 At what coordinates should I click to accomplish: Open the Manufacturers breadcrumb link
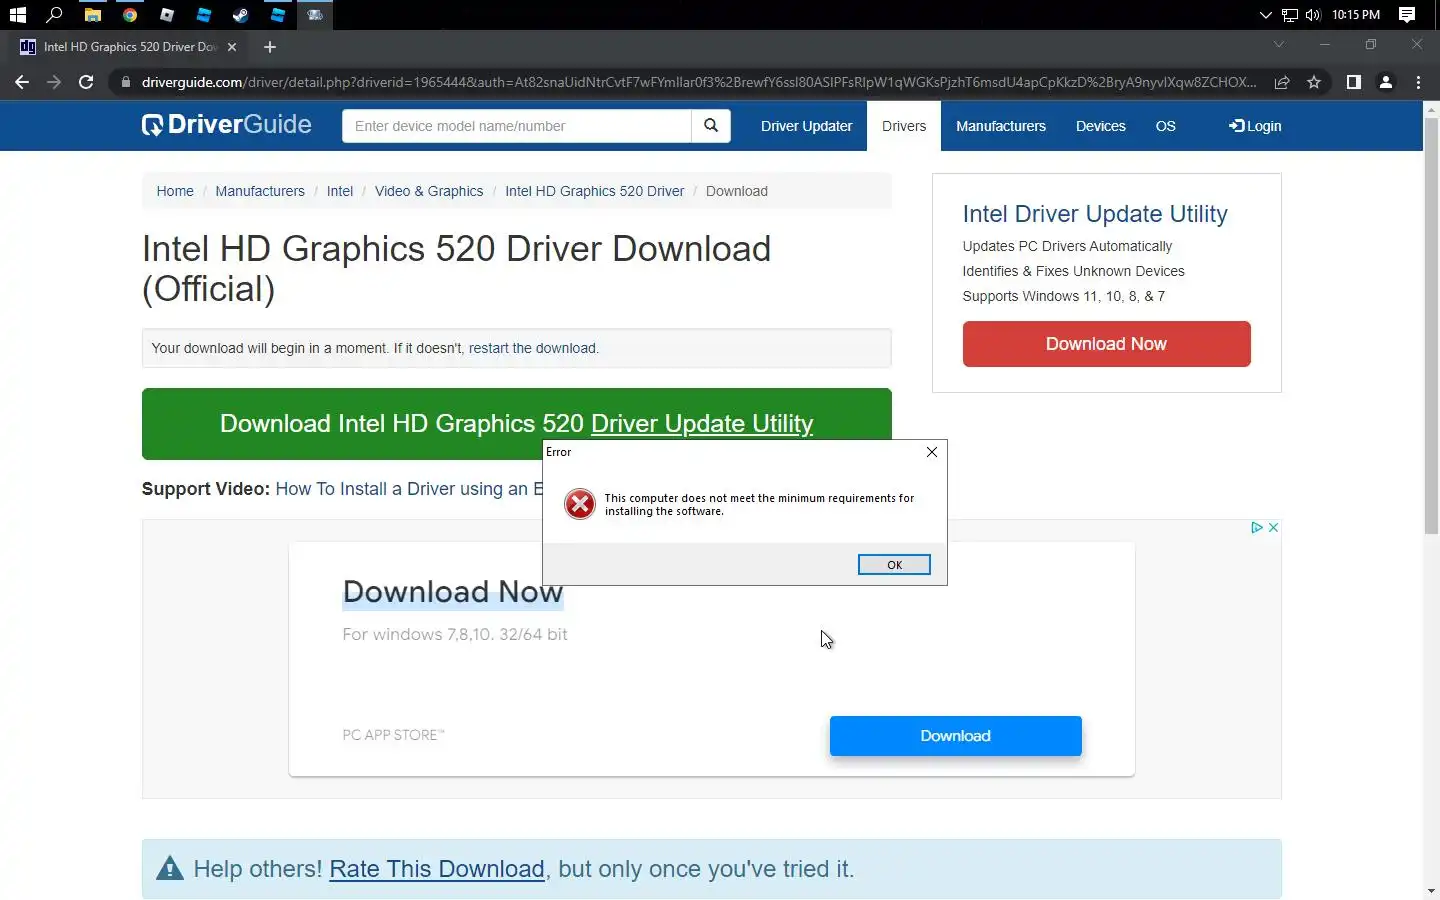pyautogui.click(x=260, y=191)
